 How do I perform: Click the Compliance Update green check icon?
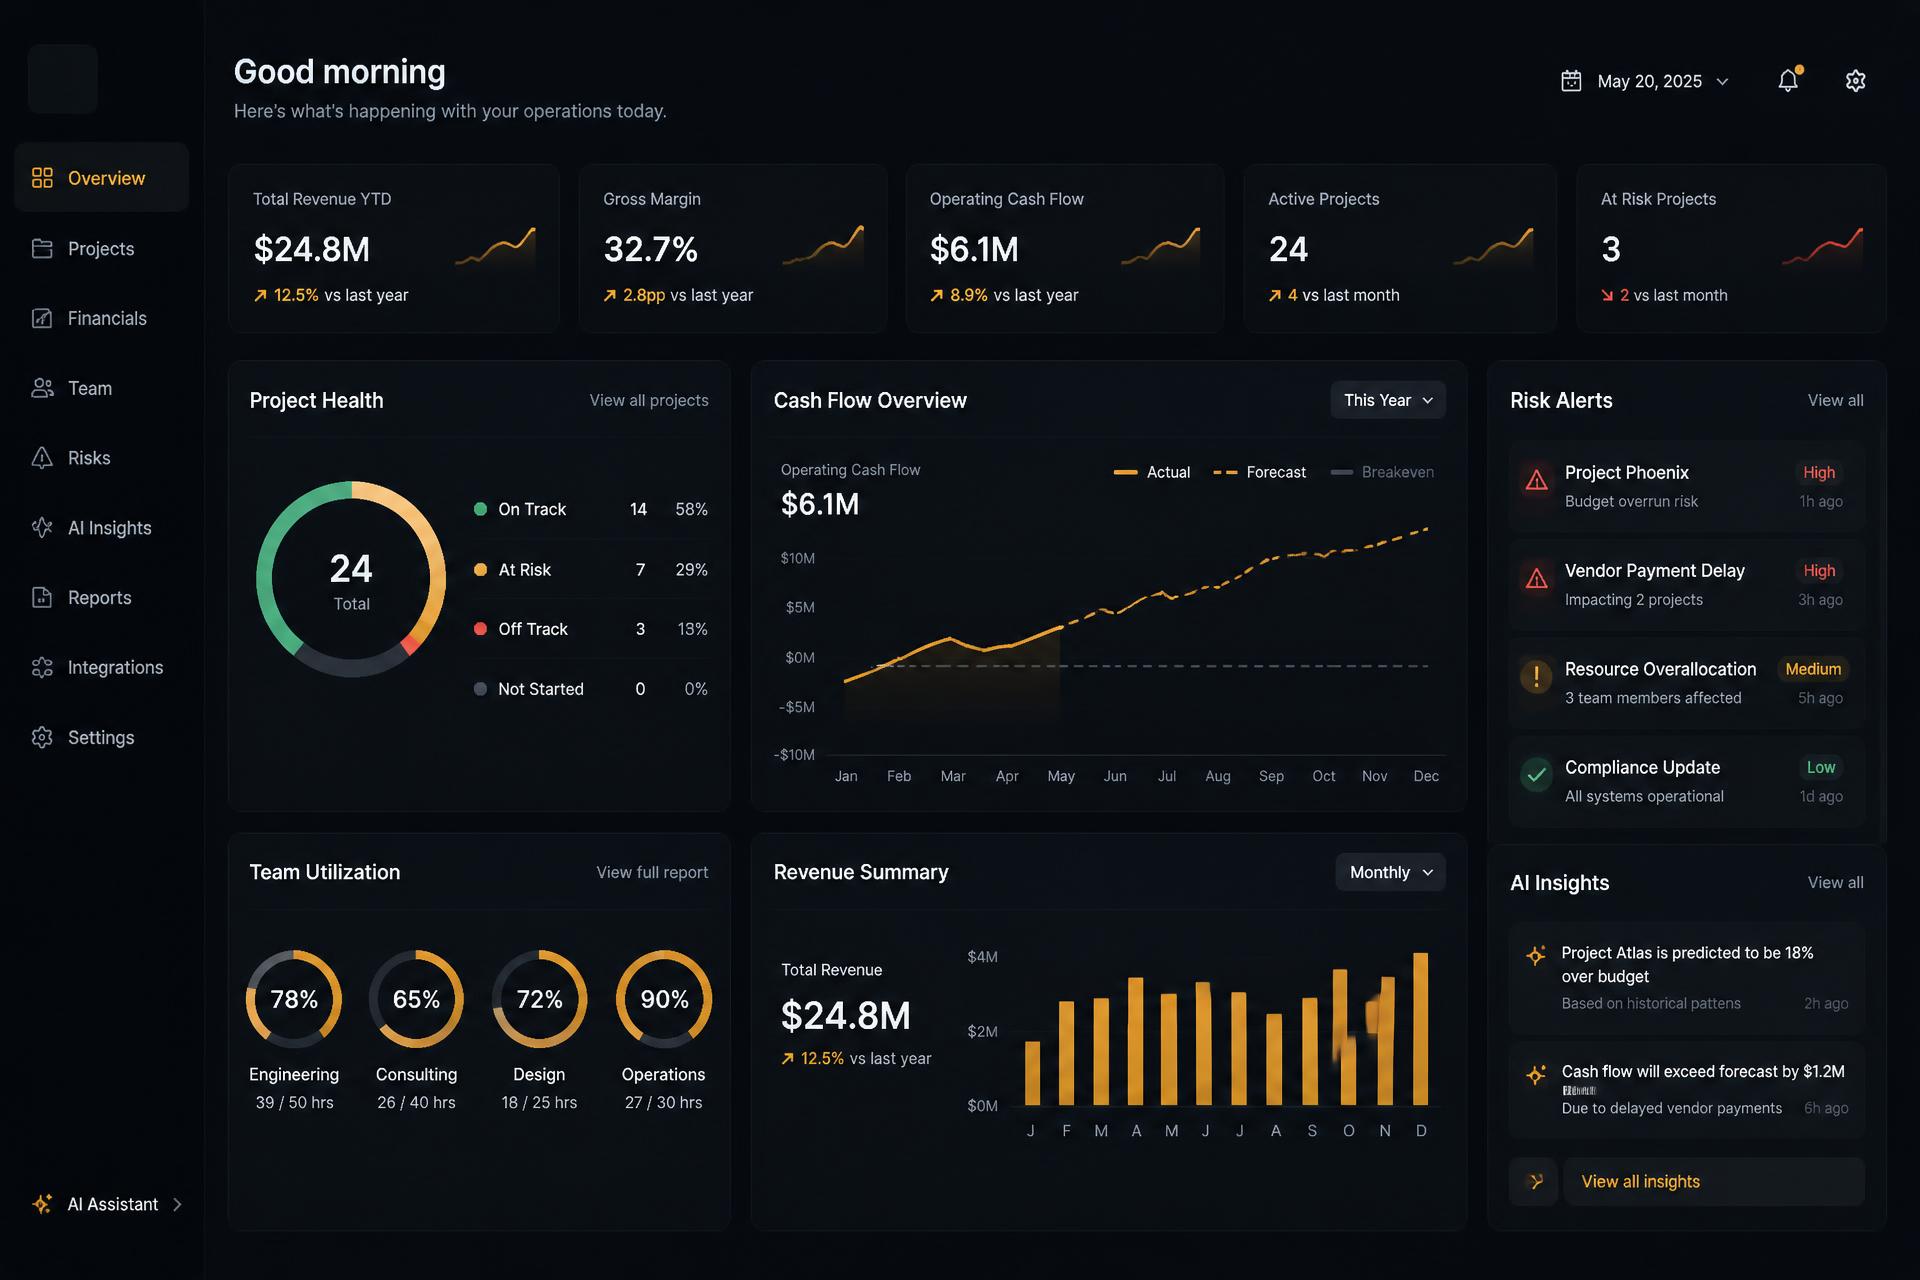[1537, 775]
